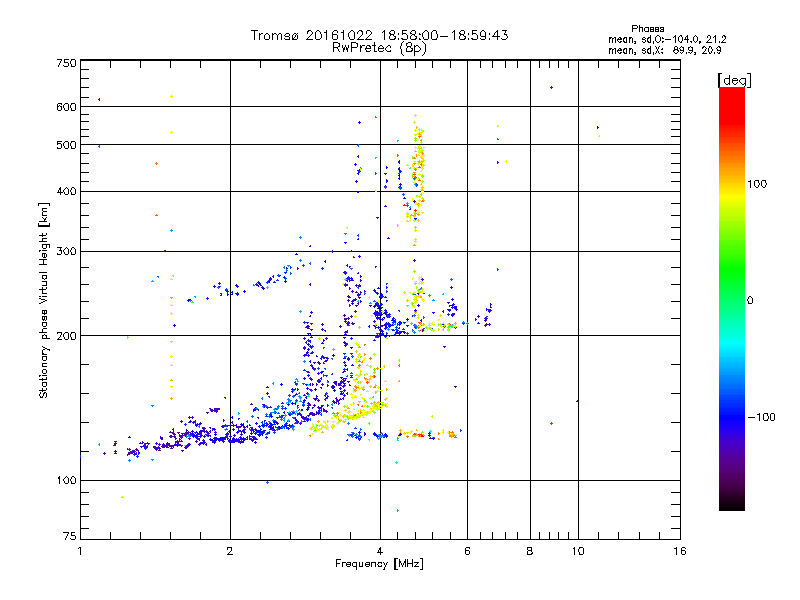
Task: Click the y-axis tick label '100'
Action: [67, 480]
